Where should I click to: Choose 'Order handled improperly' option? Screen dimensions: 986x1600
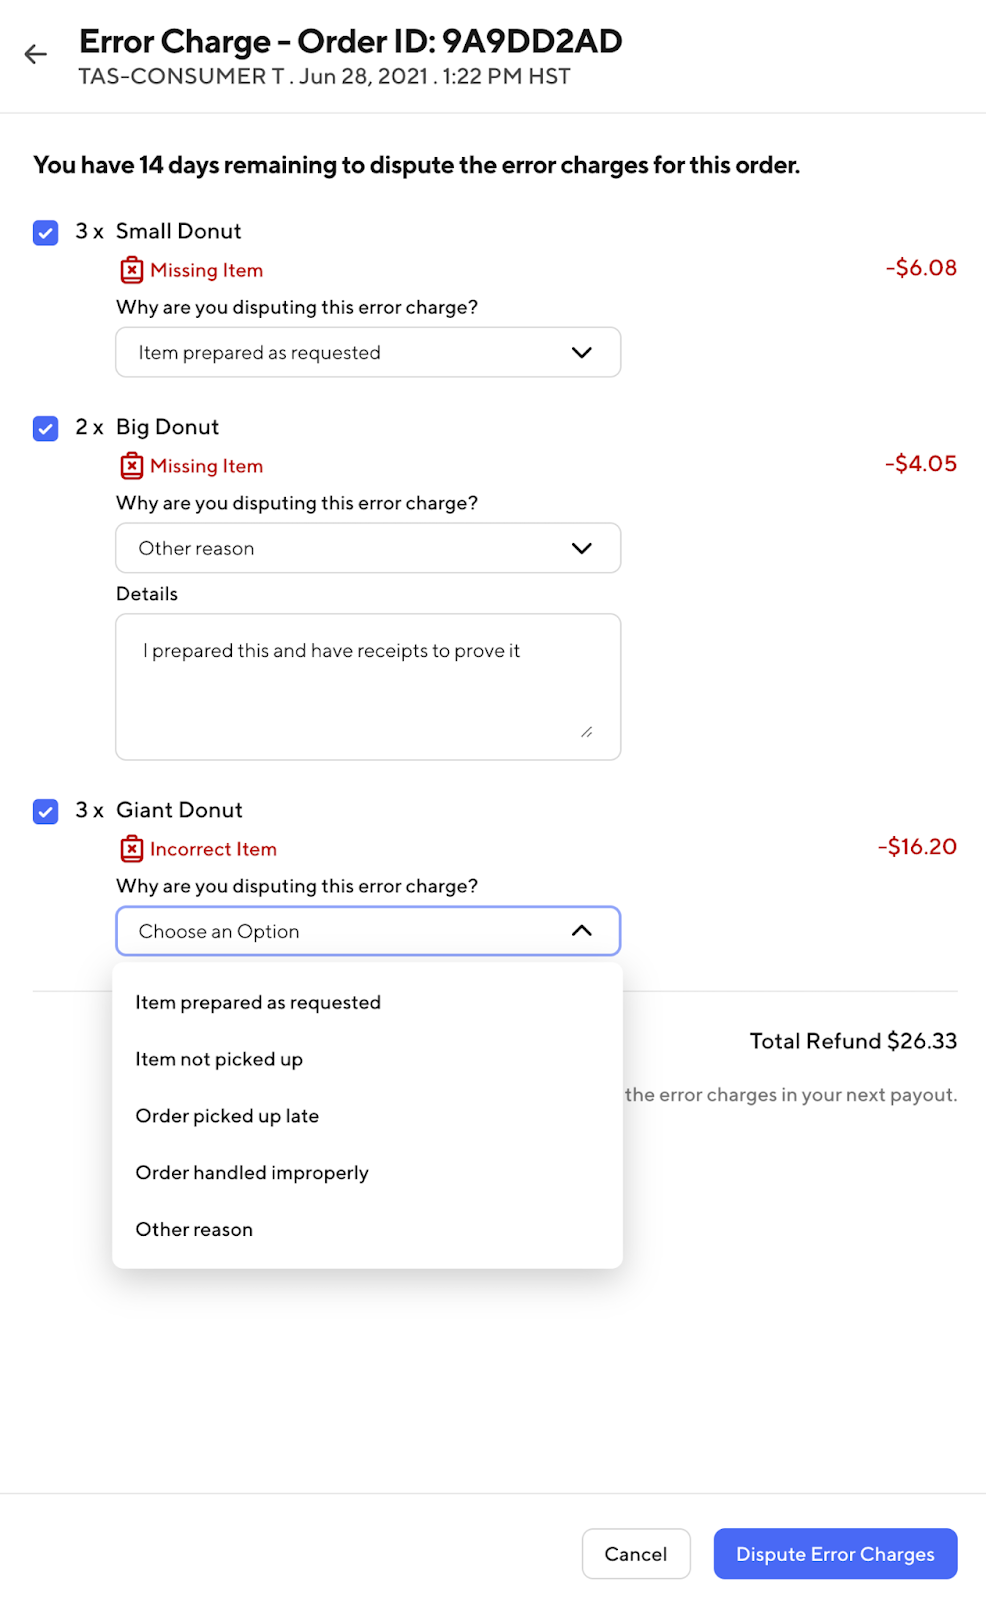(252, 1173)
